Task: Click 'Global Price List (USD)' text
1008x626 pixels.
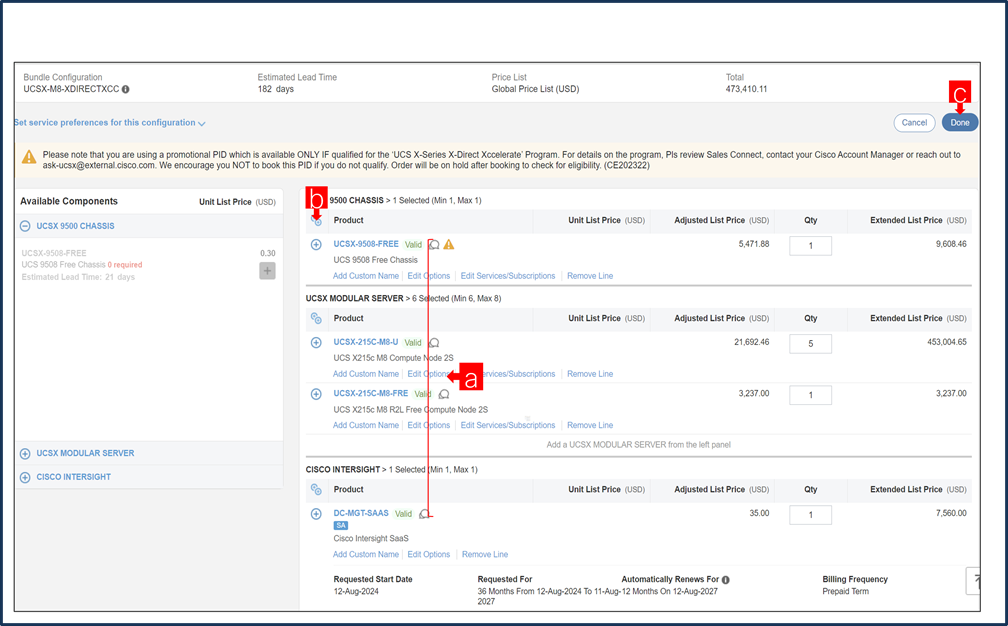Action: (536, 89)
